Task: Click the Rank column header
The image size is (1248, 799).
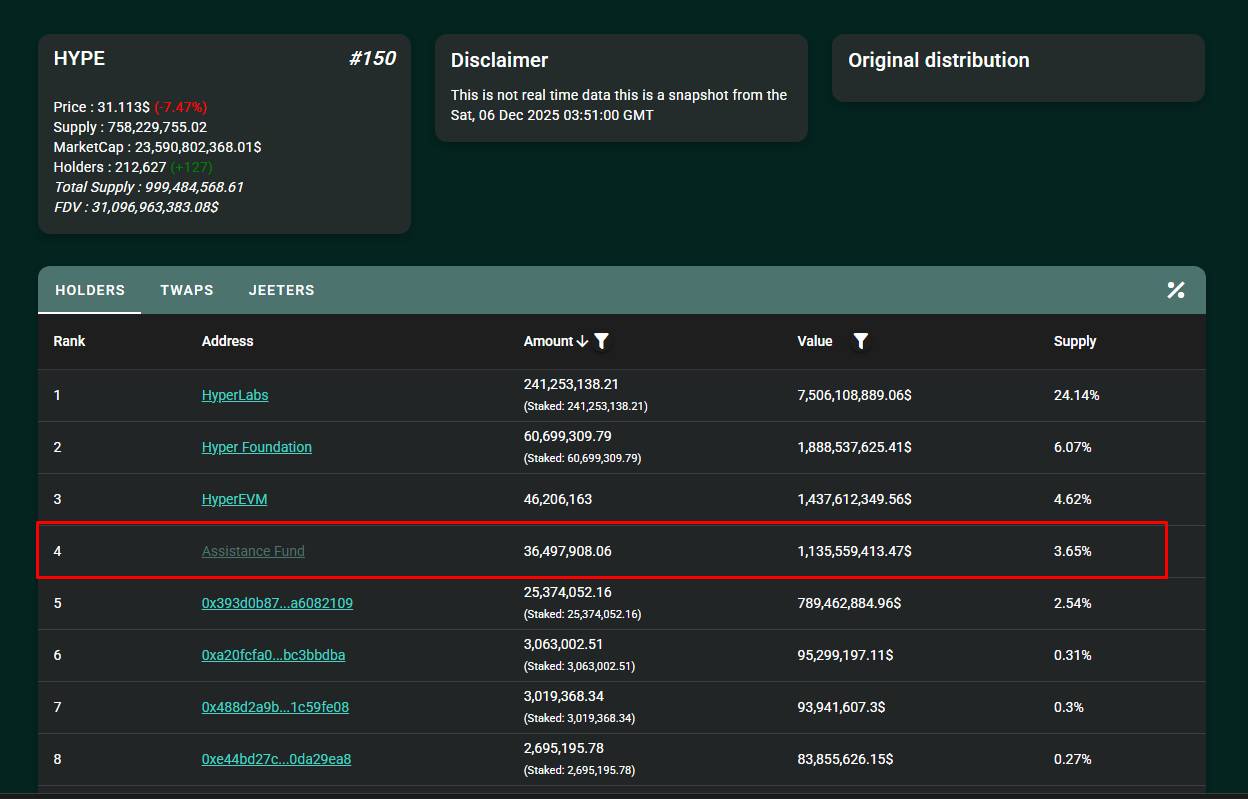Action: click(69, 341)
